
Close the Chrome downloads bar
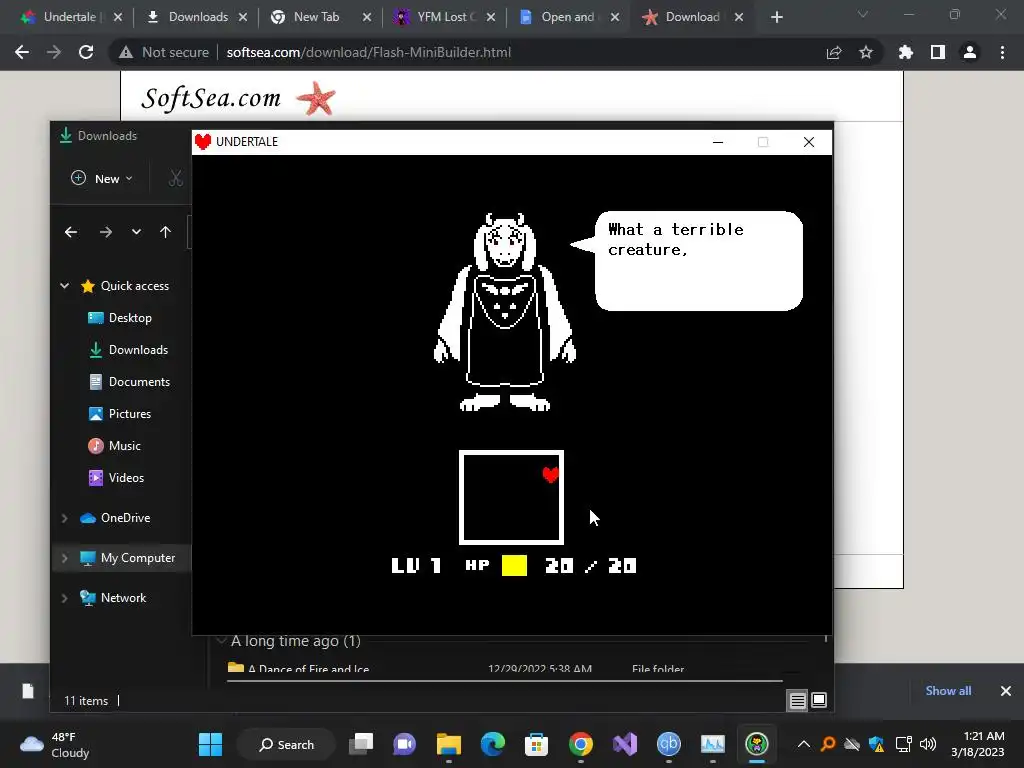click(x=1006, y=691)
